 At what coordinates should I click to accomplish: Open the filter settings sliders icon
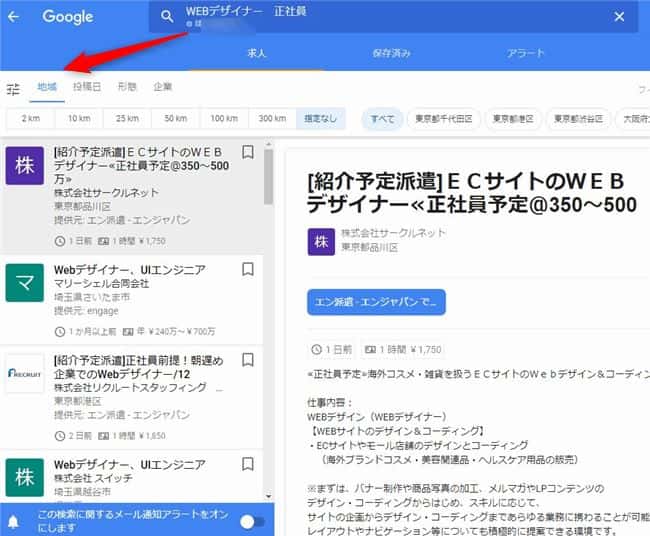(x=13, y=89)
